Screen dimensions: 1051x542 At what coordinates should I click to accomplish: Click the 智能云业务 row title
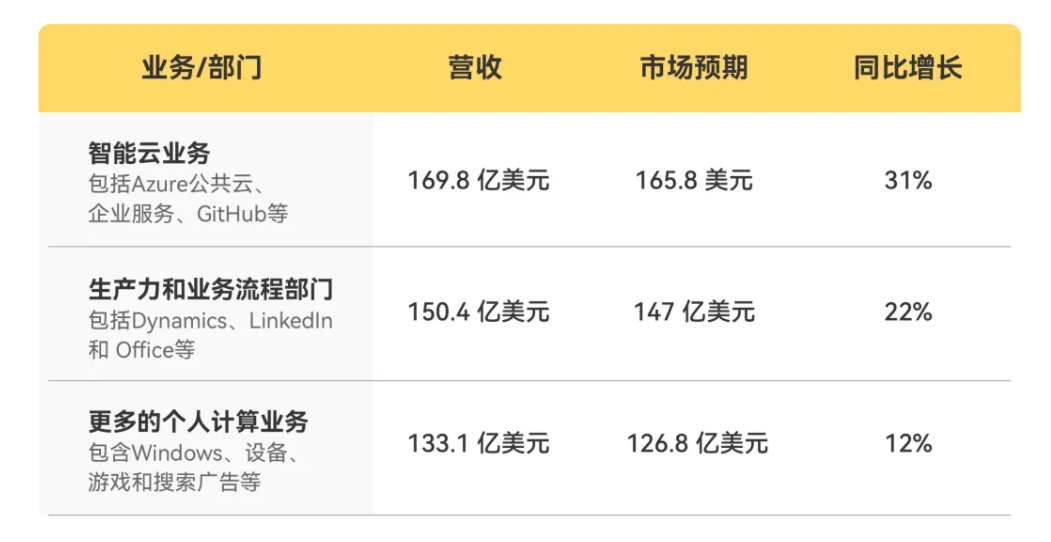click(149, 154)
